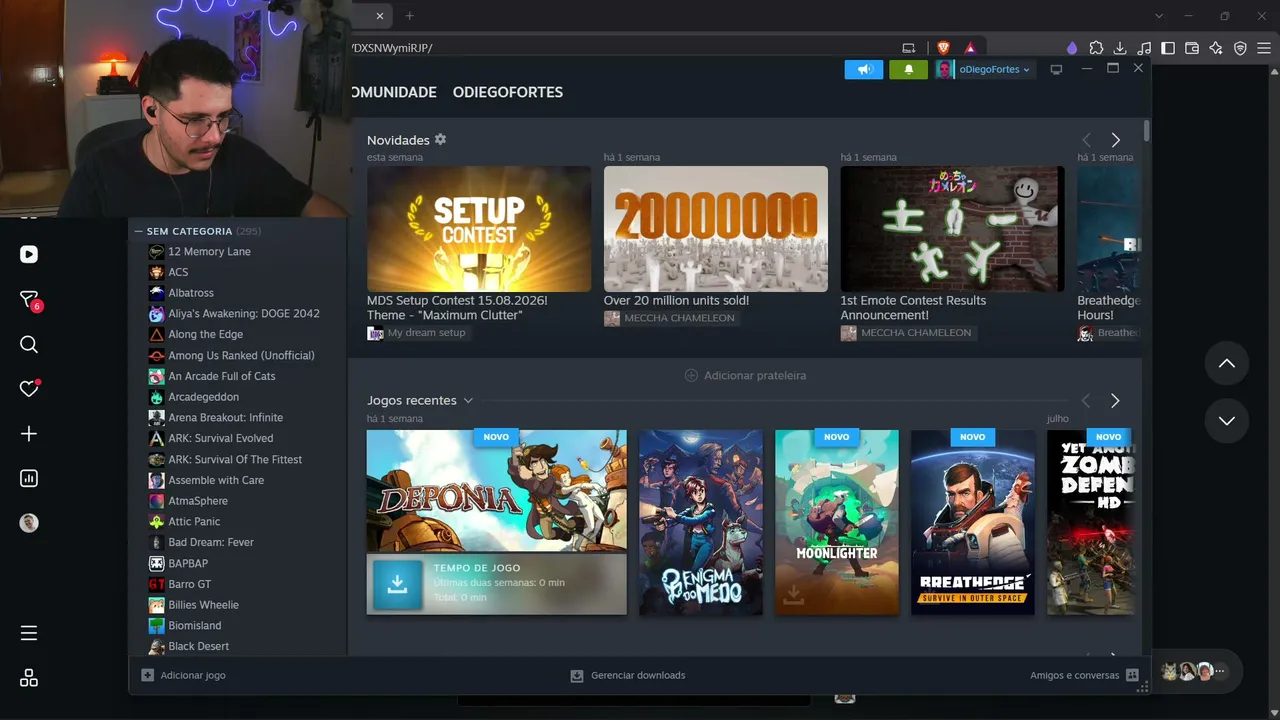Open browser extensions puzzle icon
The height and width of the screenshot is (720, 1280).
click(1096, 48)
